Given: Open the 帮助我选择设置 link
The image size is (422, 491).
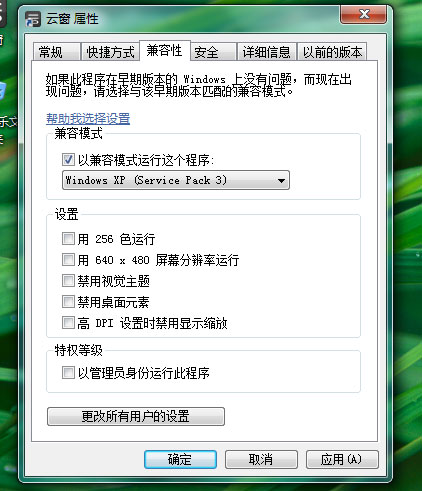Looking at the screenshot, I should pos(88,118).
